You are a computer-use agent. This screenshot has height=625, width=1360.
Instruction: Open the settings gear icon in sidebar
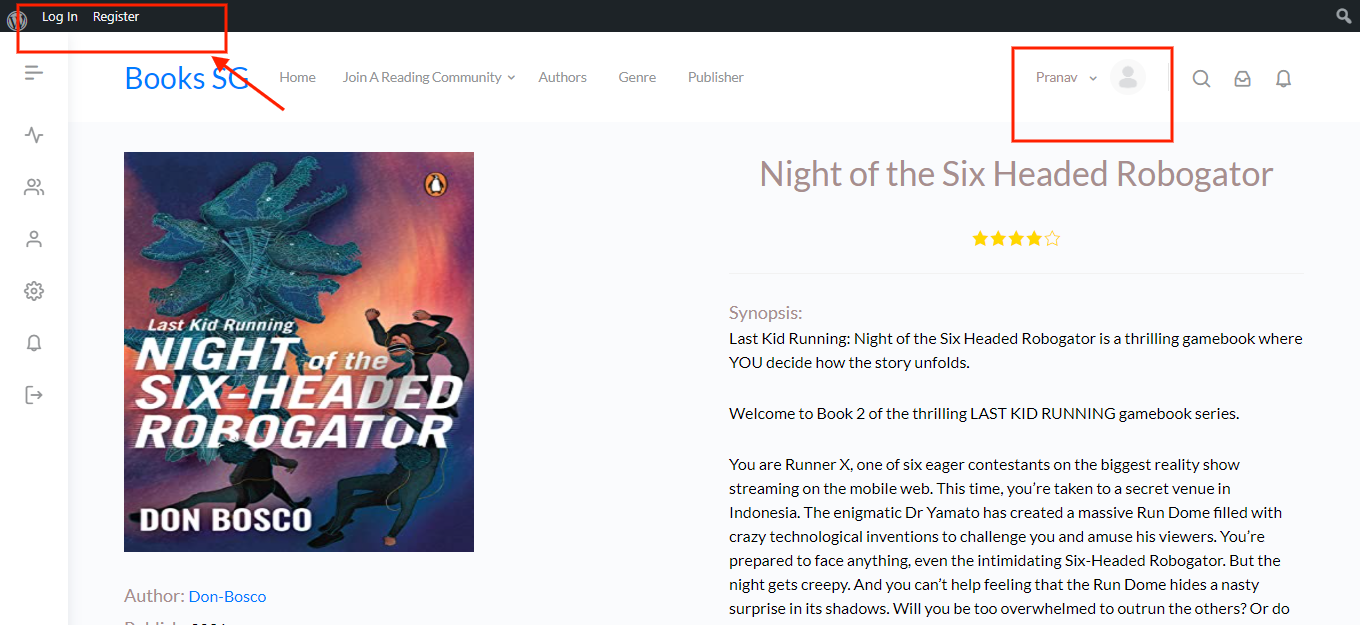click(x=34, y=291)
